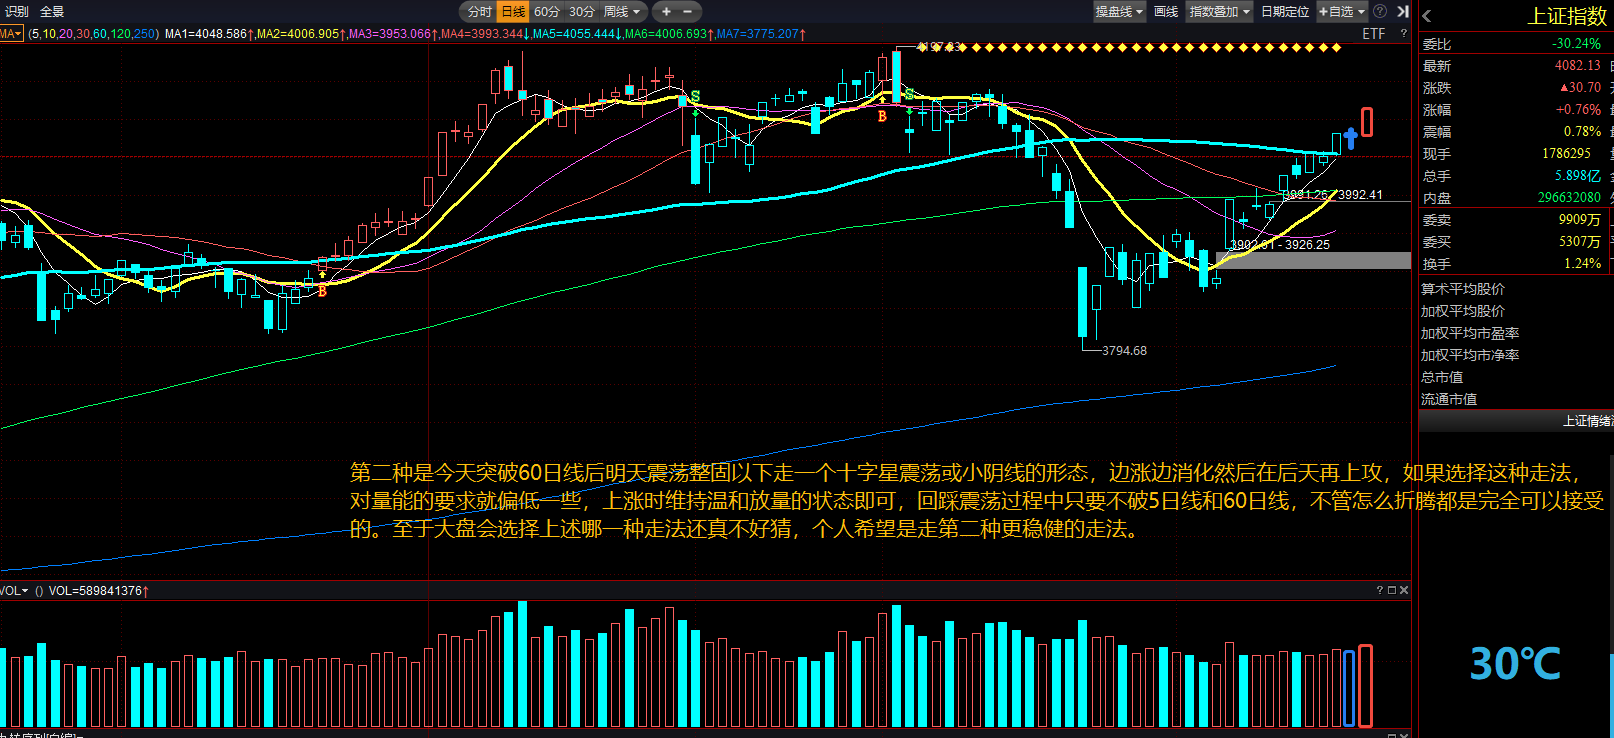Click the zoom in plus icon
This screenshot has height=738, width=1614.
coord(667,12)
